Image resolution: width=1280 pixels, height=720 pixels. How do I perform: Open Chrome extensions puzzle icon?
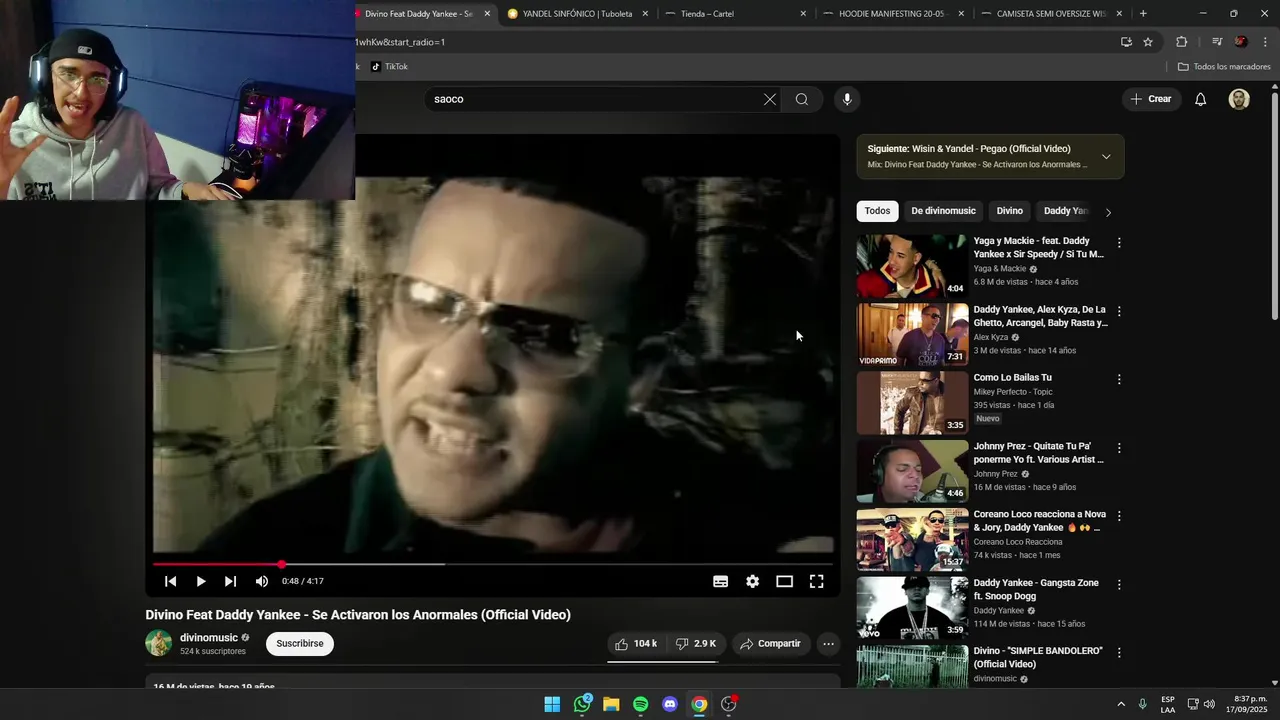point(1181,42)
